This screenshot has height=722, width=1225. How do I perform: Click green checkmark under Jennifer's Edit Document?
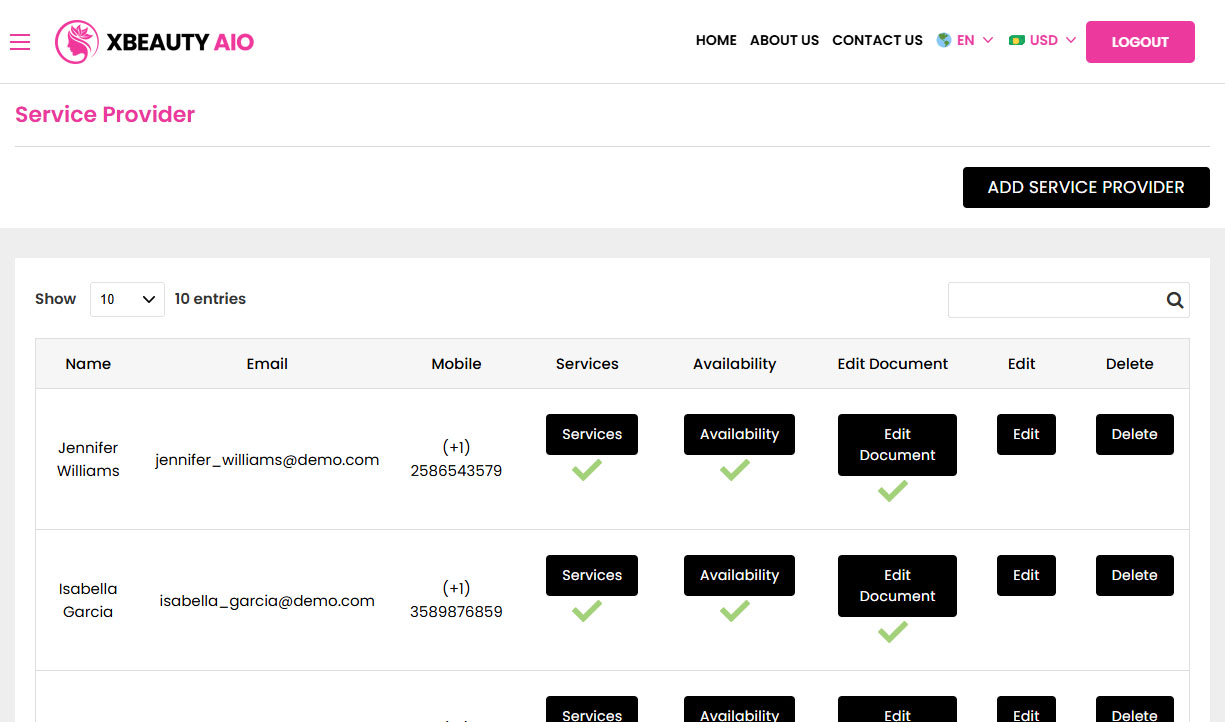pyautogui.click(x=893, y=491)
